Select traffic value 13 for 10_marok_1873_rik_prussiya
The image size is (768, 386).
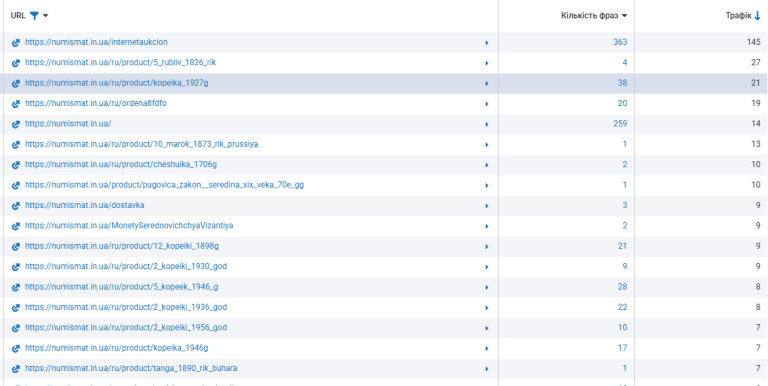[x=756, y=145]
